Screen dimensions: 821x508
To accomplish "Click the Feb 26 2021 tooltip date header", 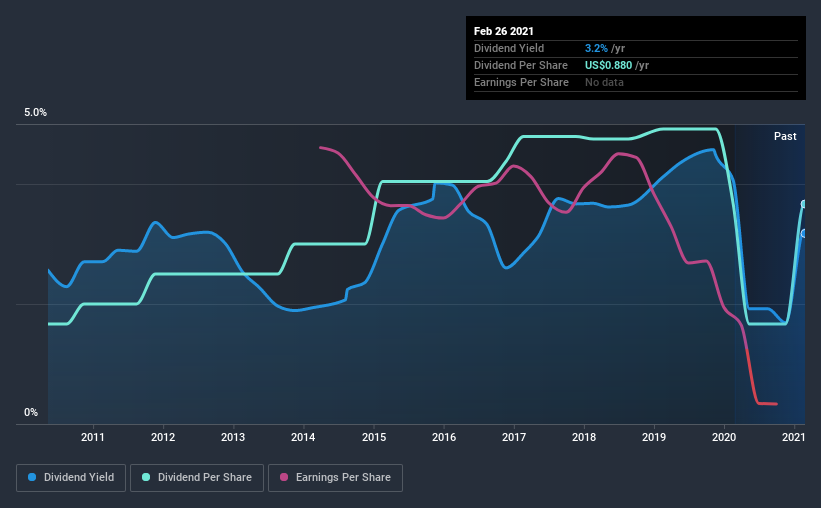I will 504,31.
